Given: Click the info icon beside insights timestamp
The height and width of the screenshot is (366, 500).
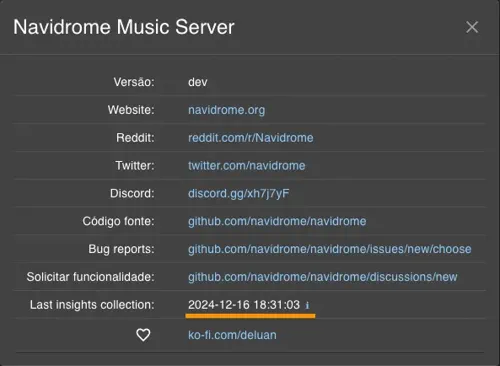Looking at the screenshot, I should [x=307, y=305].
